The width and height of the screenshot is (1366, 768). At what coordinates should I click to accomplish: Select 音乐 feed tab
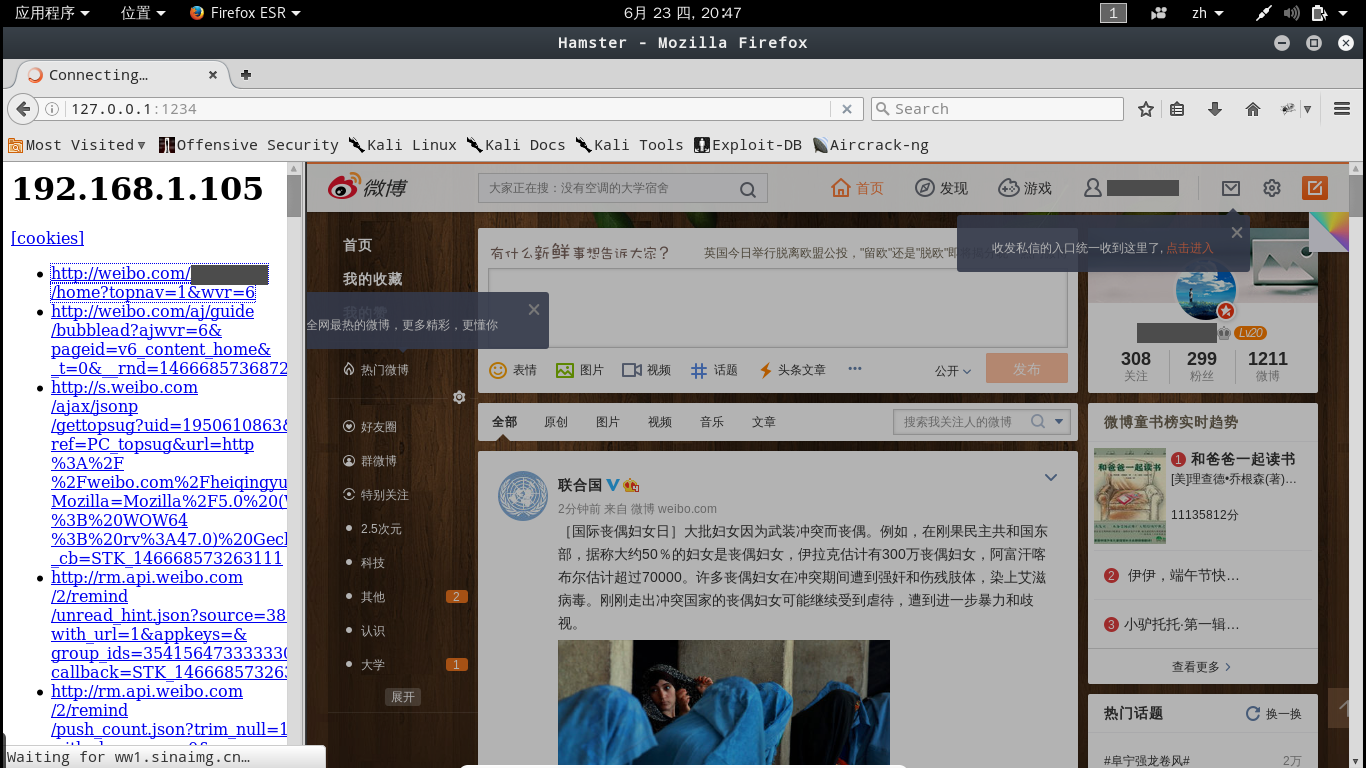pos(712,422)
